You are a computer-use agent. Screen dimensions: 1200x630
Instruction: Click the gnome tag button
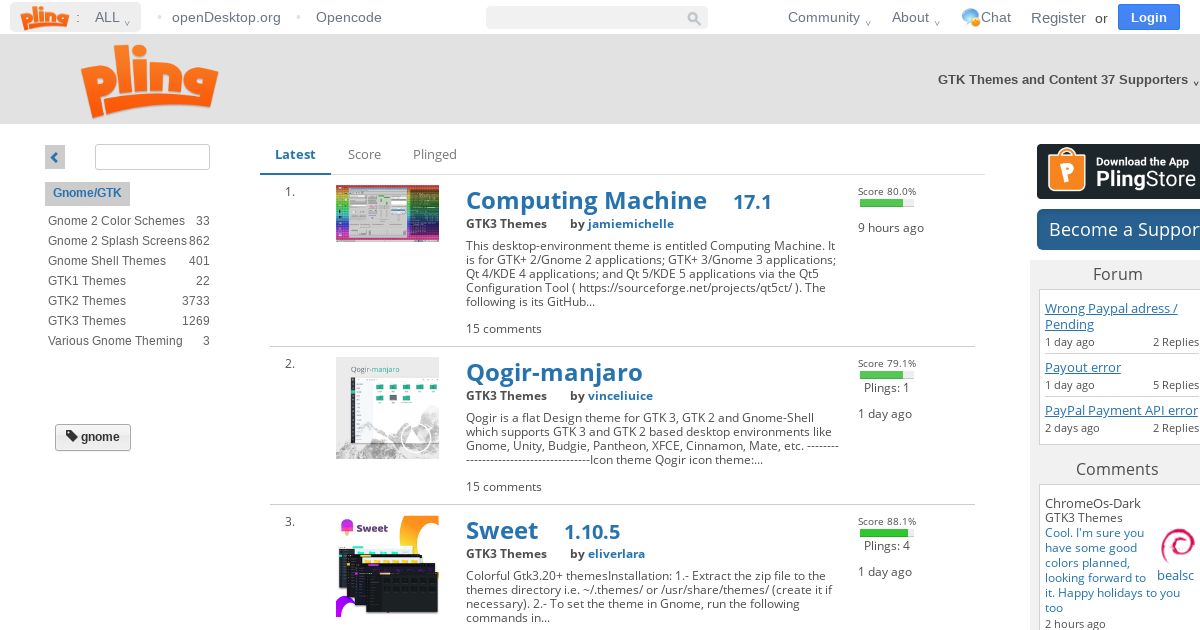coord(93,437)
